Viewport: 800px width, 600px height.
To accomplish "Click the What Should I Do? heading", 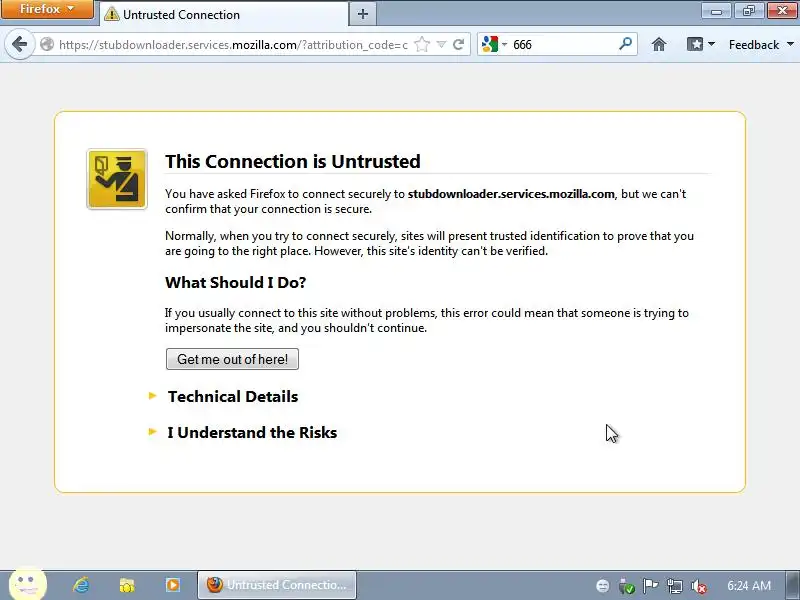I will [235, 282].
